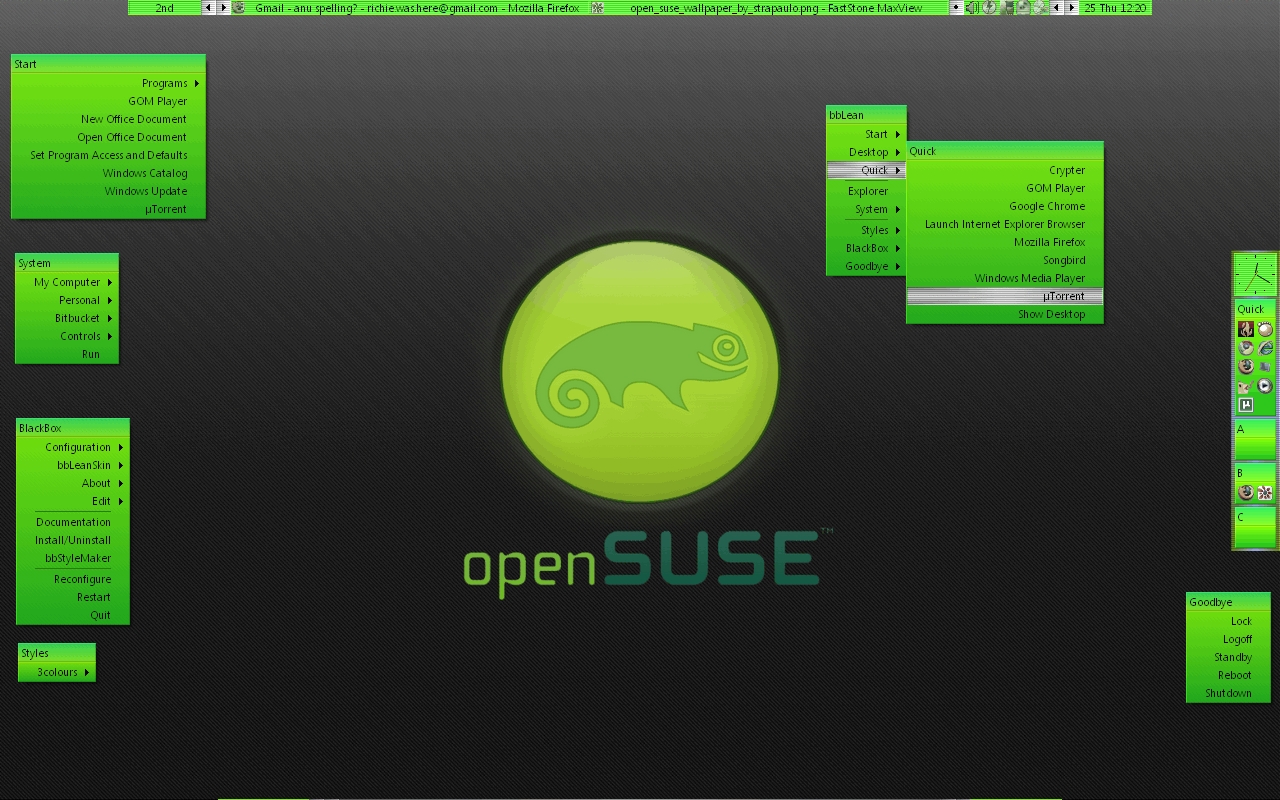
Task: Select Google Chrome in Quick submenu
Action: coord(1005,206)
